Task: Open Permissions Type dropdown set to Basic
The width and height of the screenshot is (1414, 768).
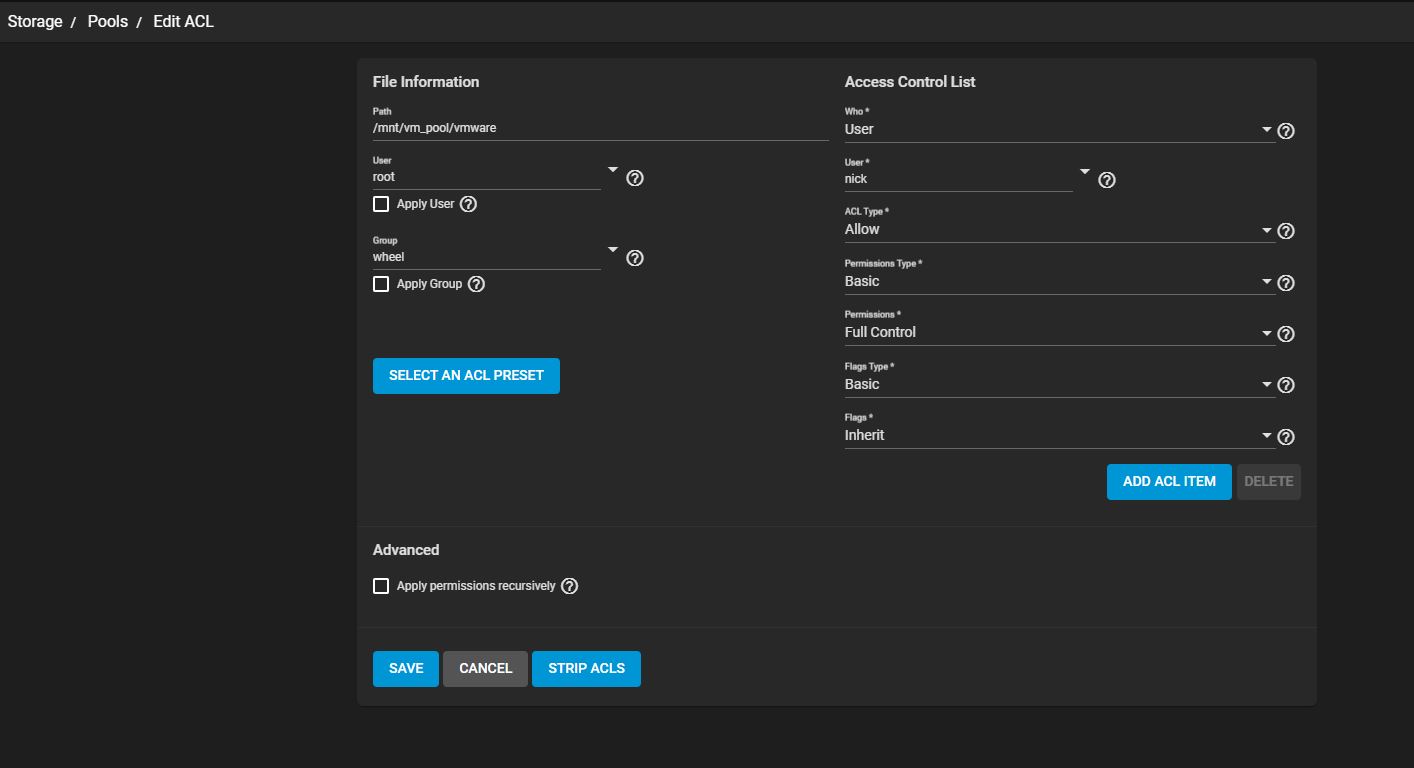Action: click(x=1059, y=281)
